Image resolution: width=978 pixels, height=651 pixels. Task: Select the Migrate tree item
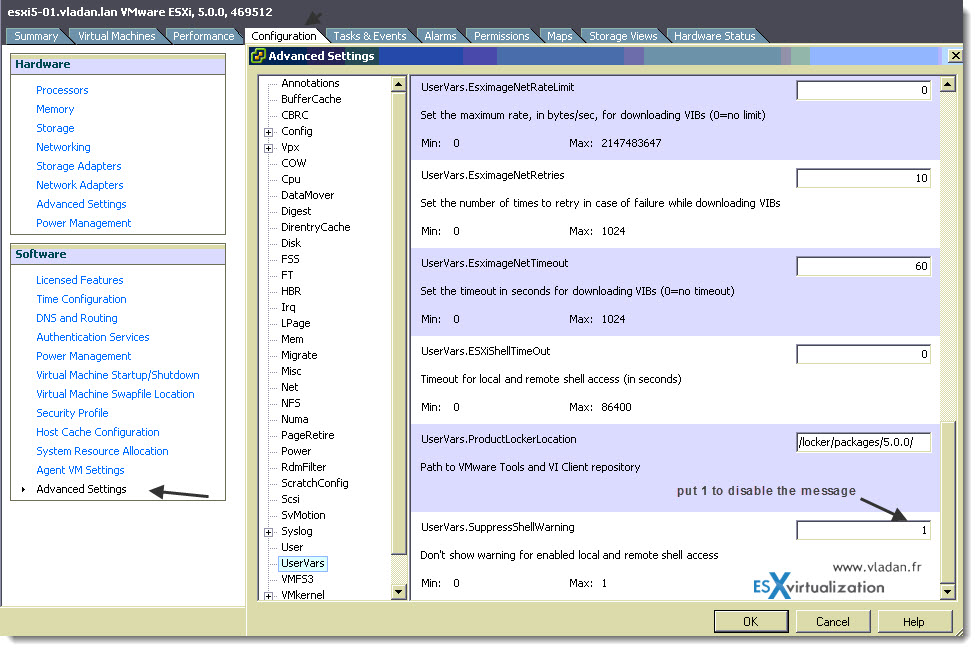coord(299,355)
